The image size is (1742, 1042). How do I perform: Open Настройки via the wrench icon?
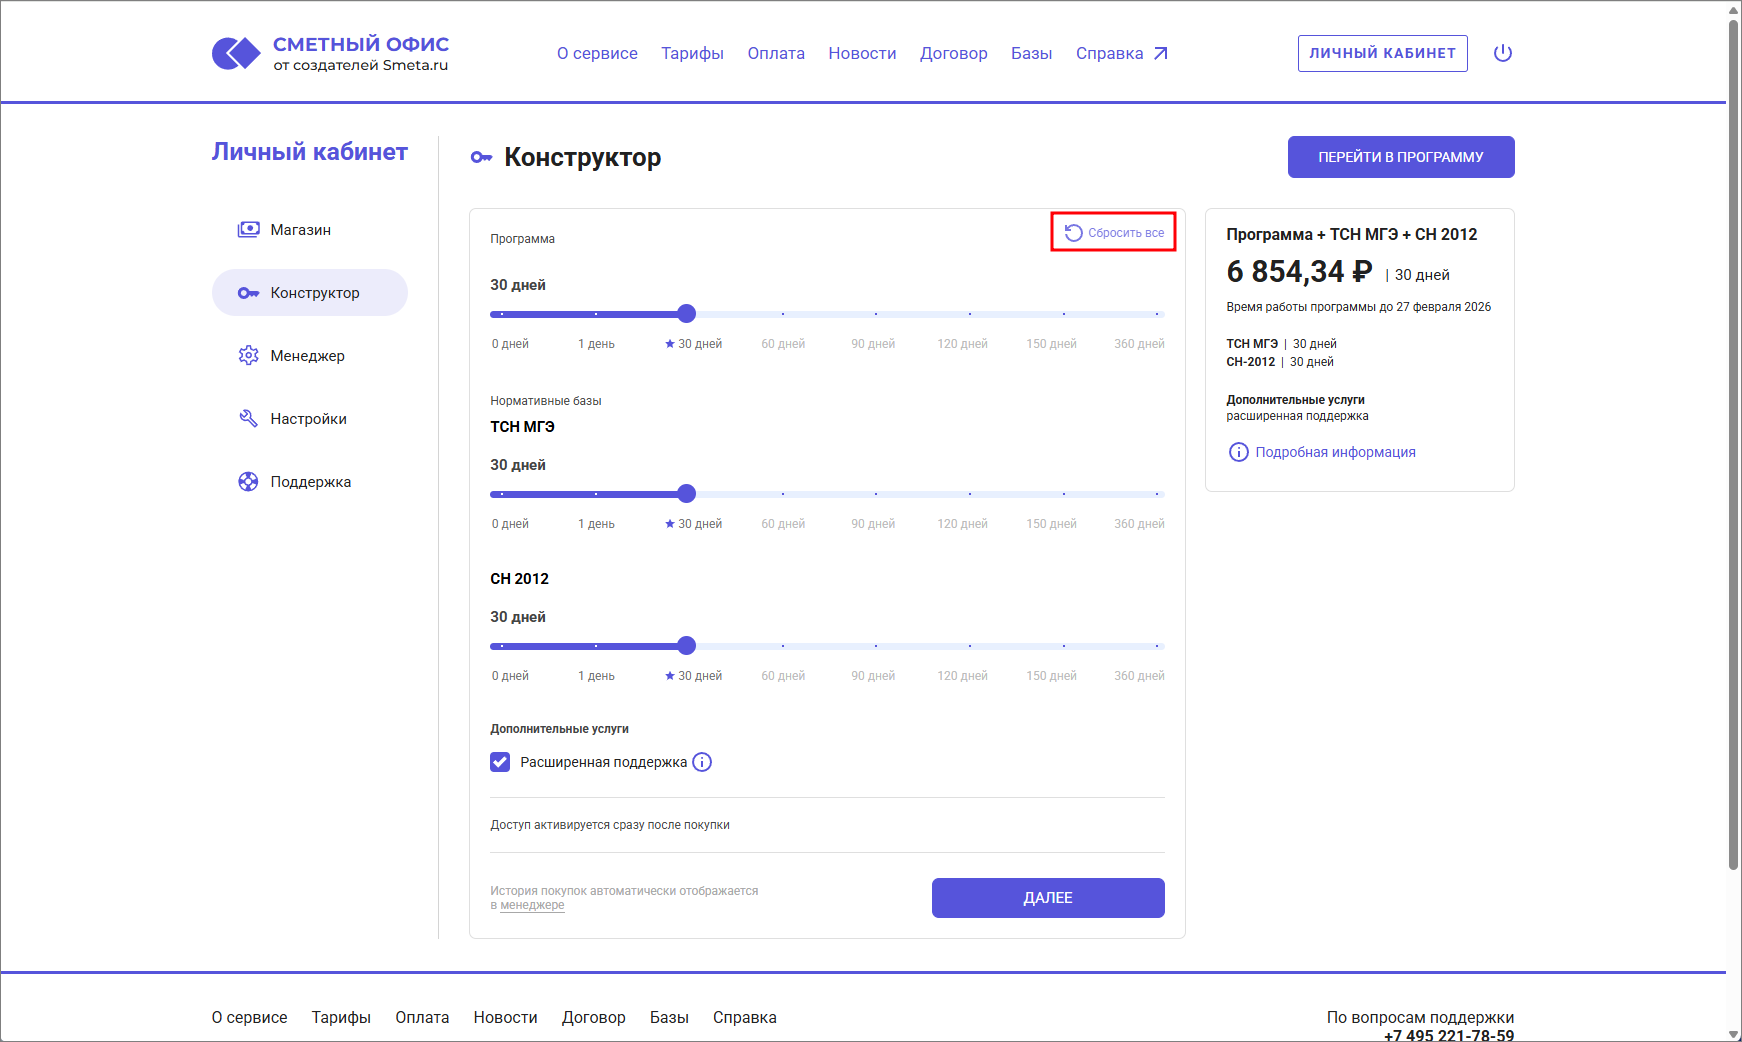tap(249, 418)
